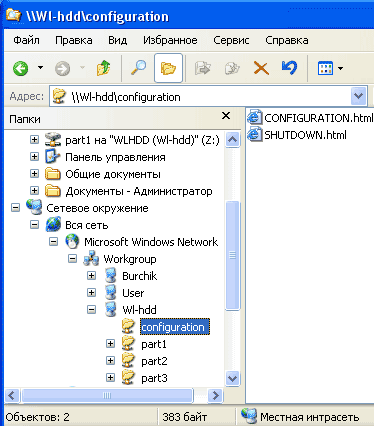Open the Избранное menu
Screen dimensions: 374x426
[x=170, y=40]
